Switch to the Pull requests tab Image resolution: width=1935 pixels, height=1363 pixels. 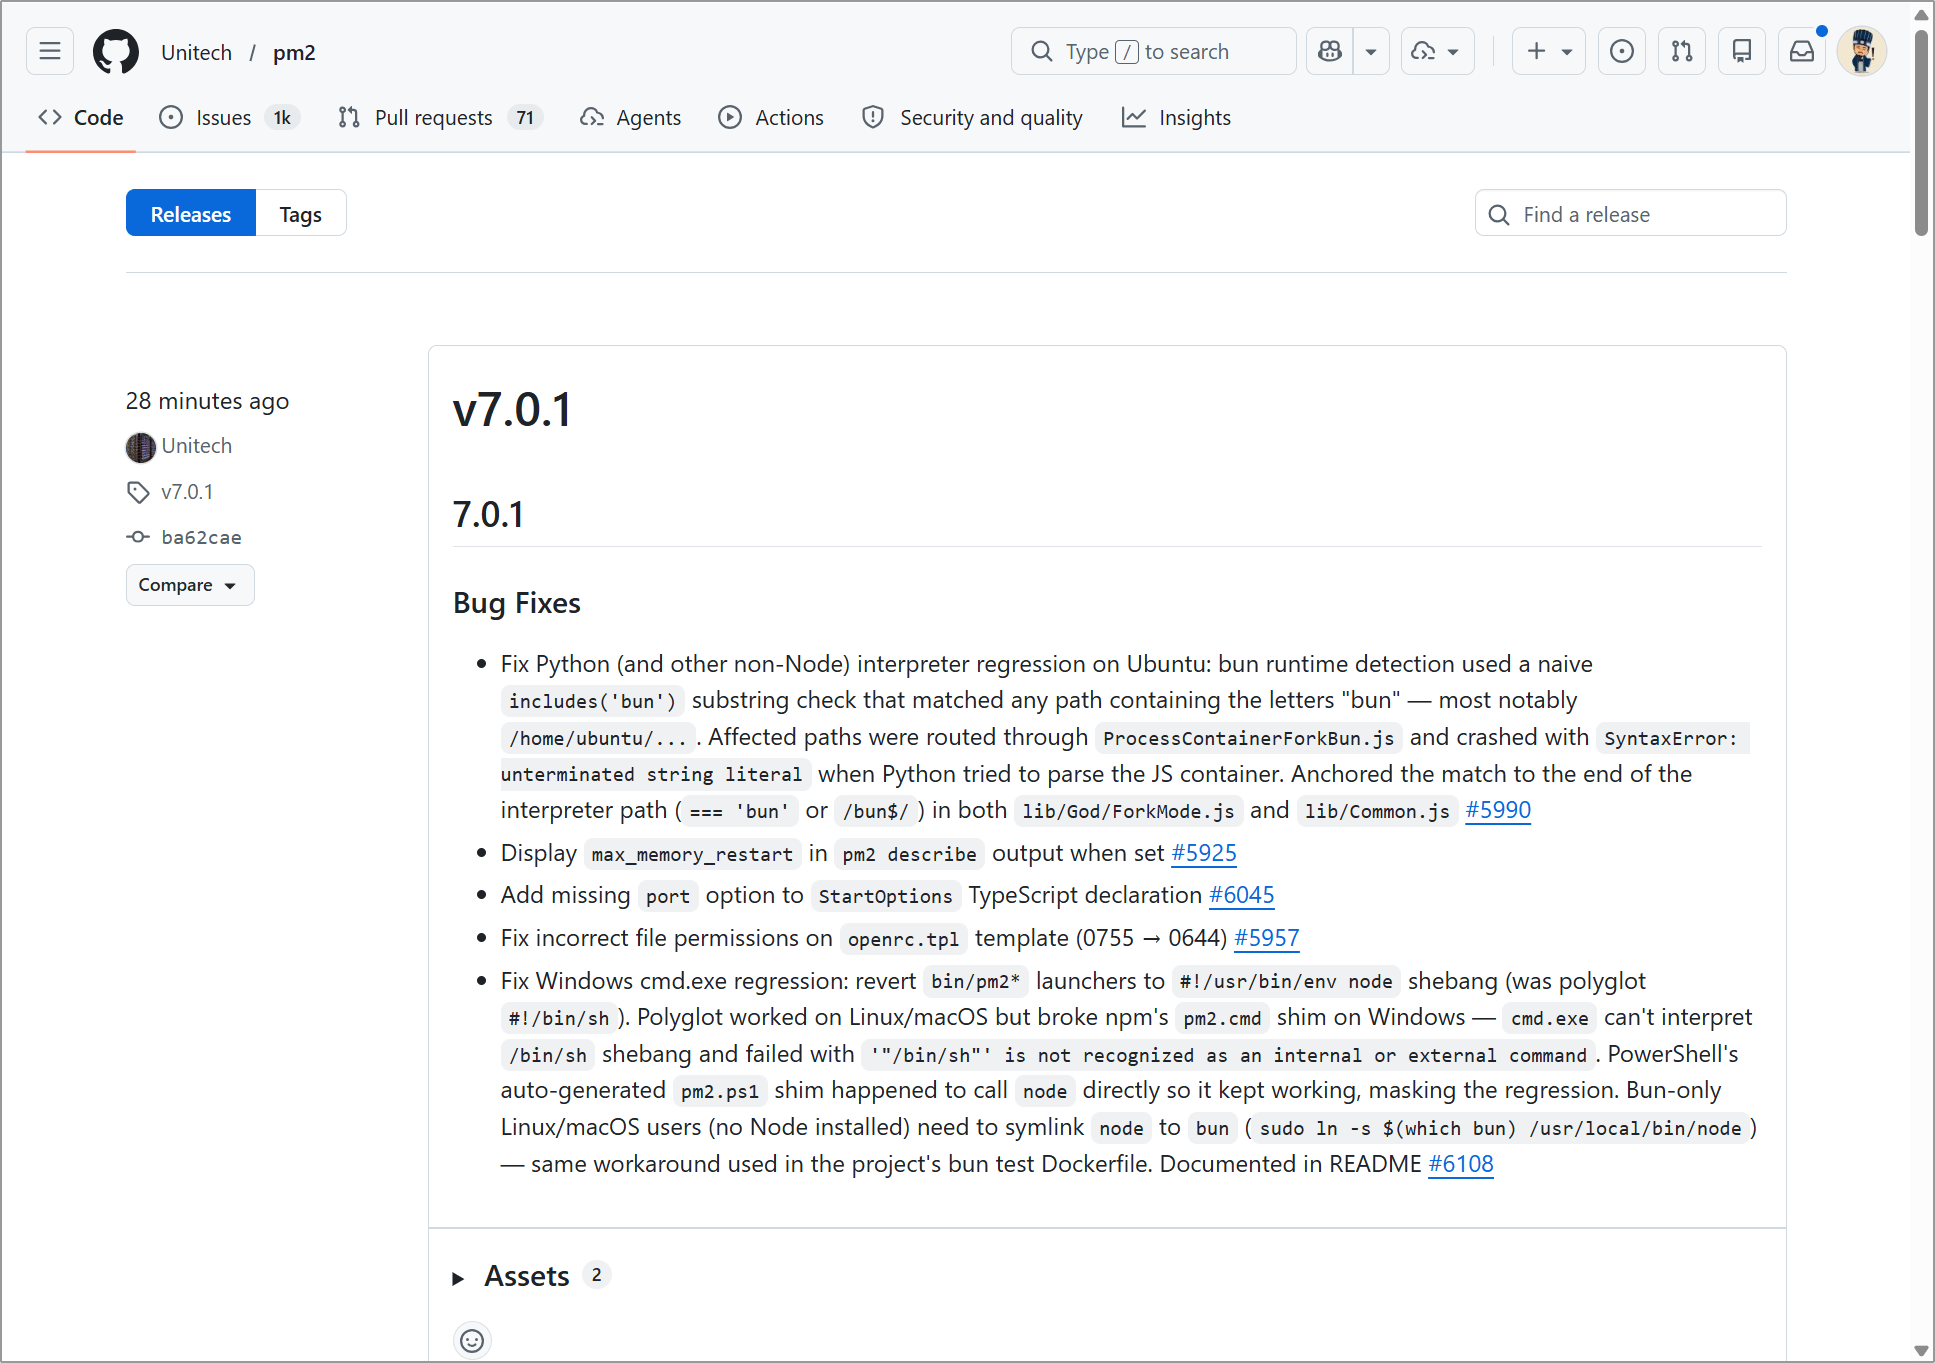point(440,118)
